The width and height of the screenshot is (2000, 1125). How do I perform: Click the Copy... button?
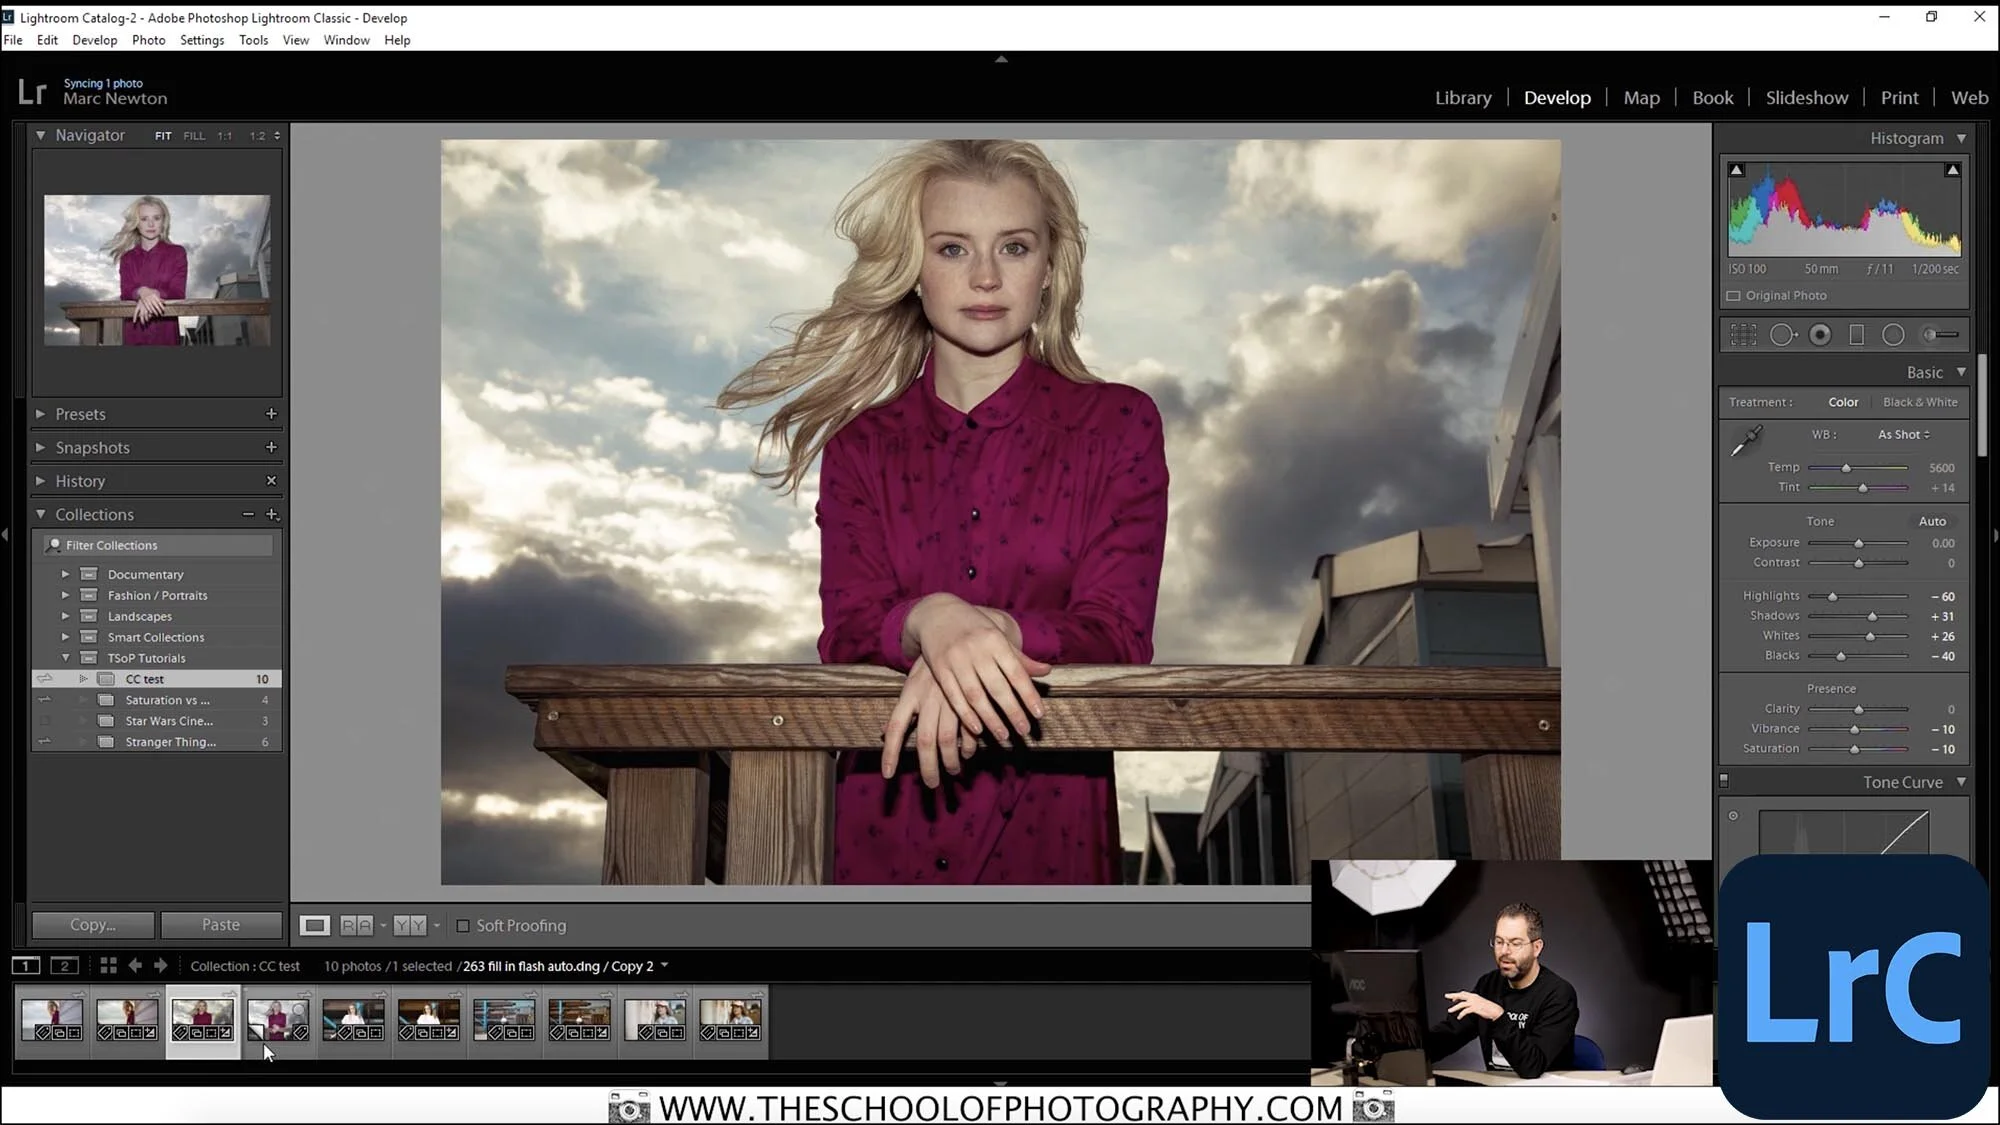point(93,925)
